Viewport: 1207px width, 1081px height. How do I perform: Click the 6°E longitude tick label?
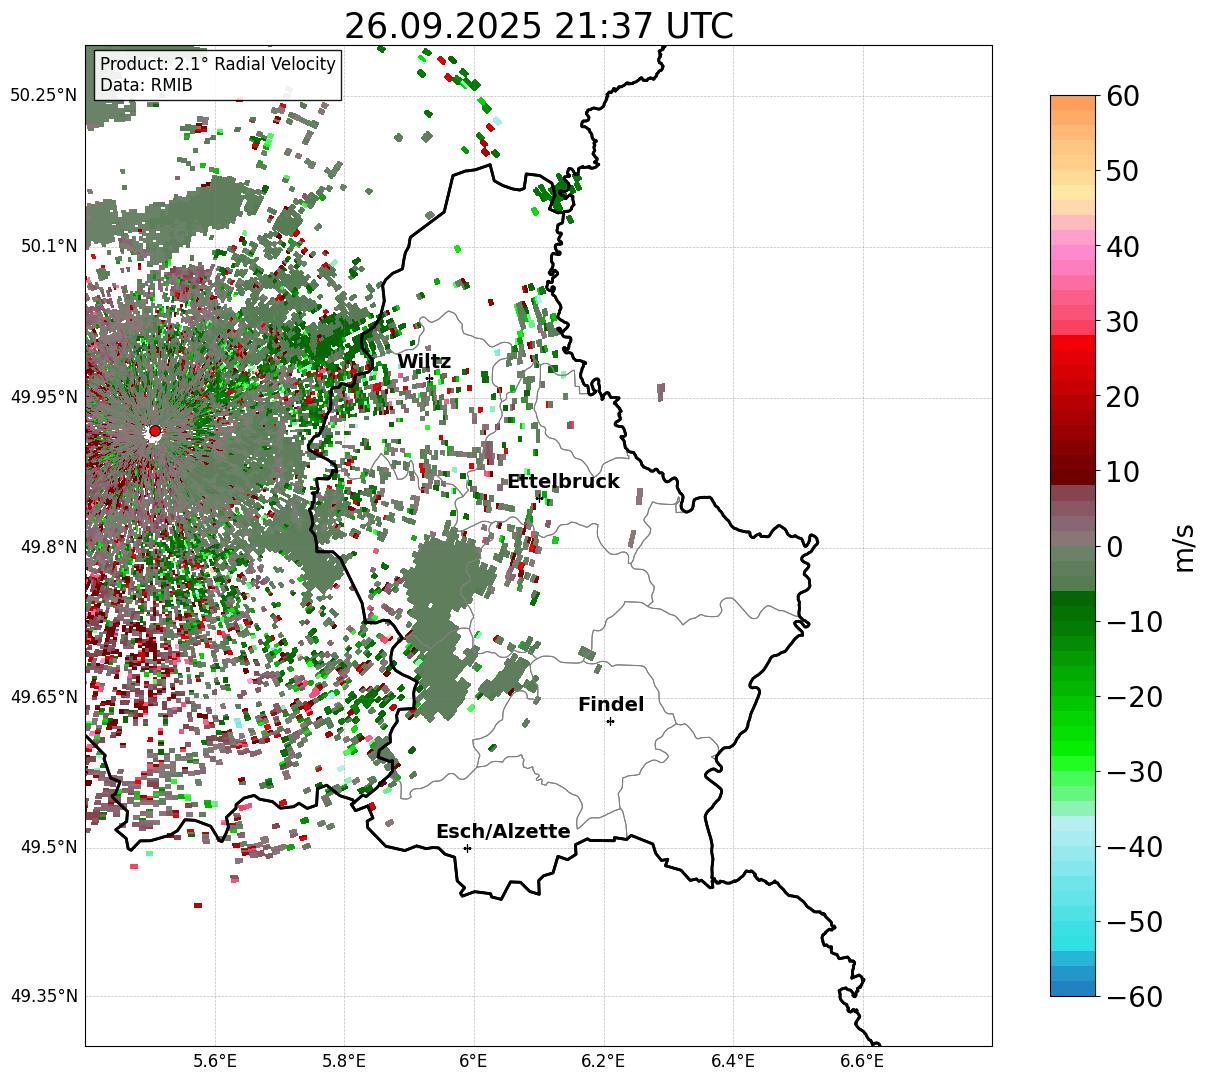473,1061
